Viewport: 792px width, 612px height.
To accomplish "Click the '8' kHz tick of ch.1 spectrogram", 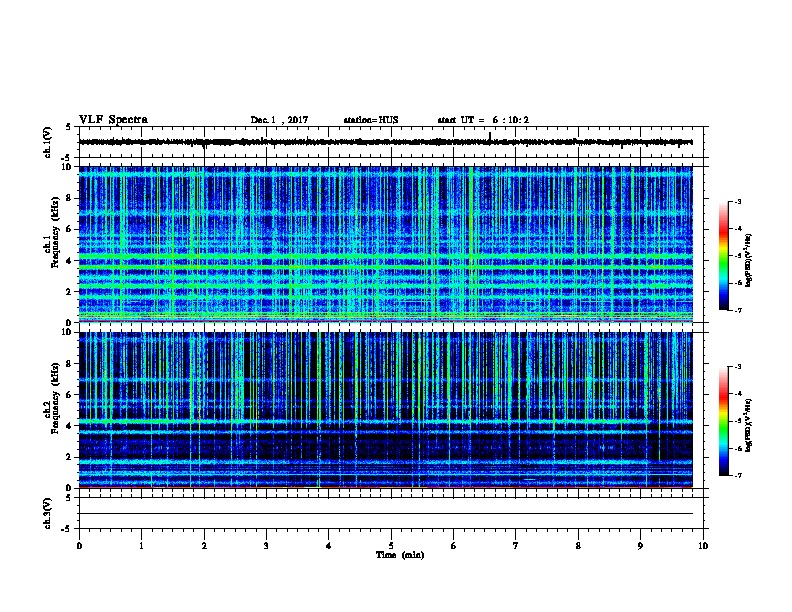I will (69, 198).
